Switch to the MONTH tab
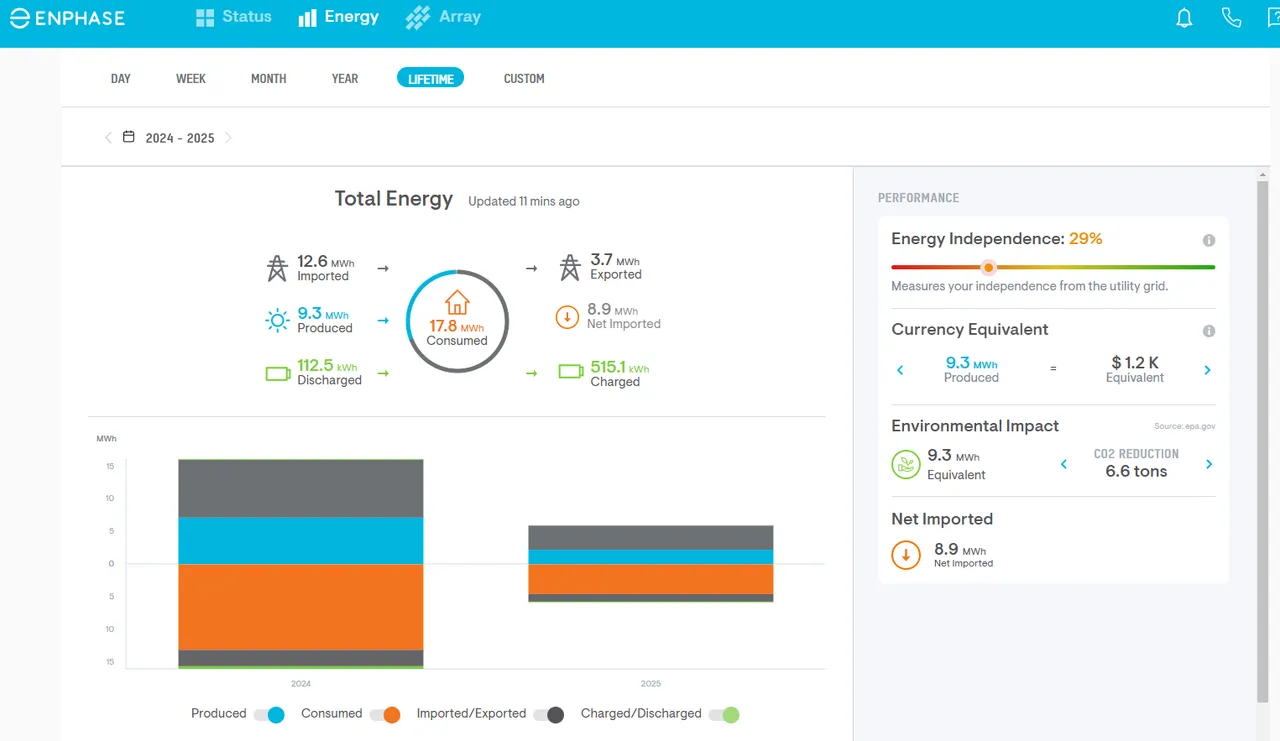This screenshot has width=1280, height=741. [x=268, y=78]
